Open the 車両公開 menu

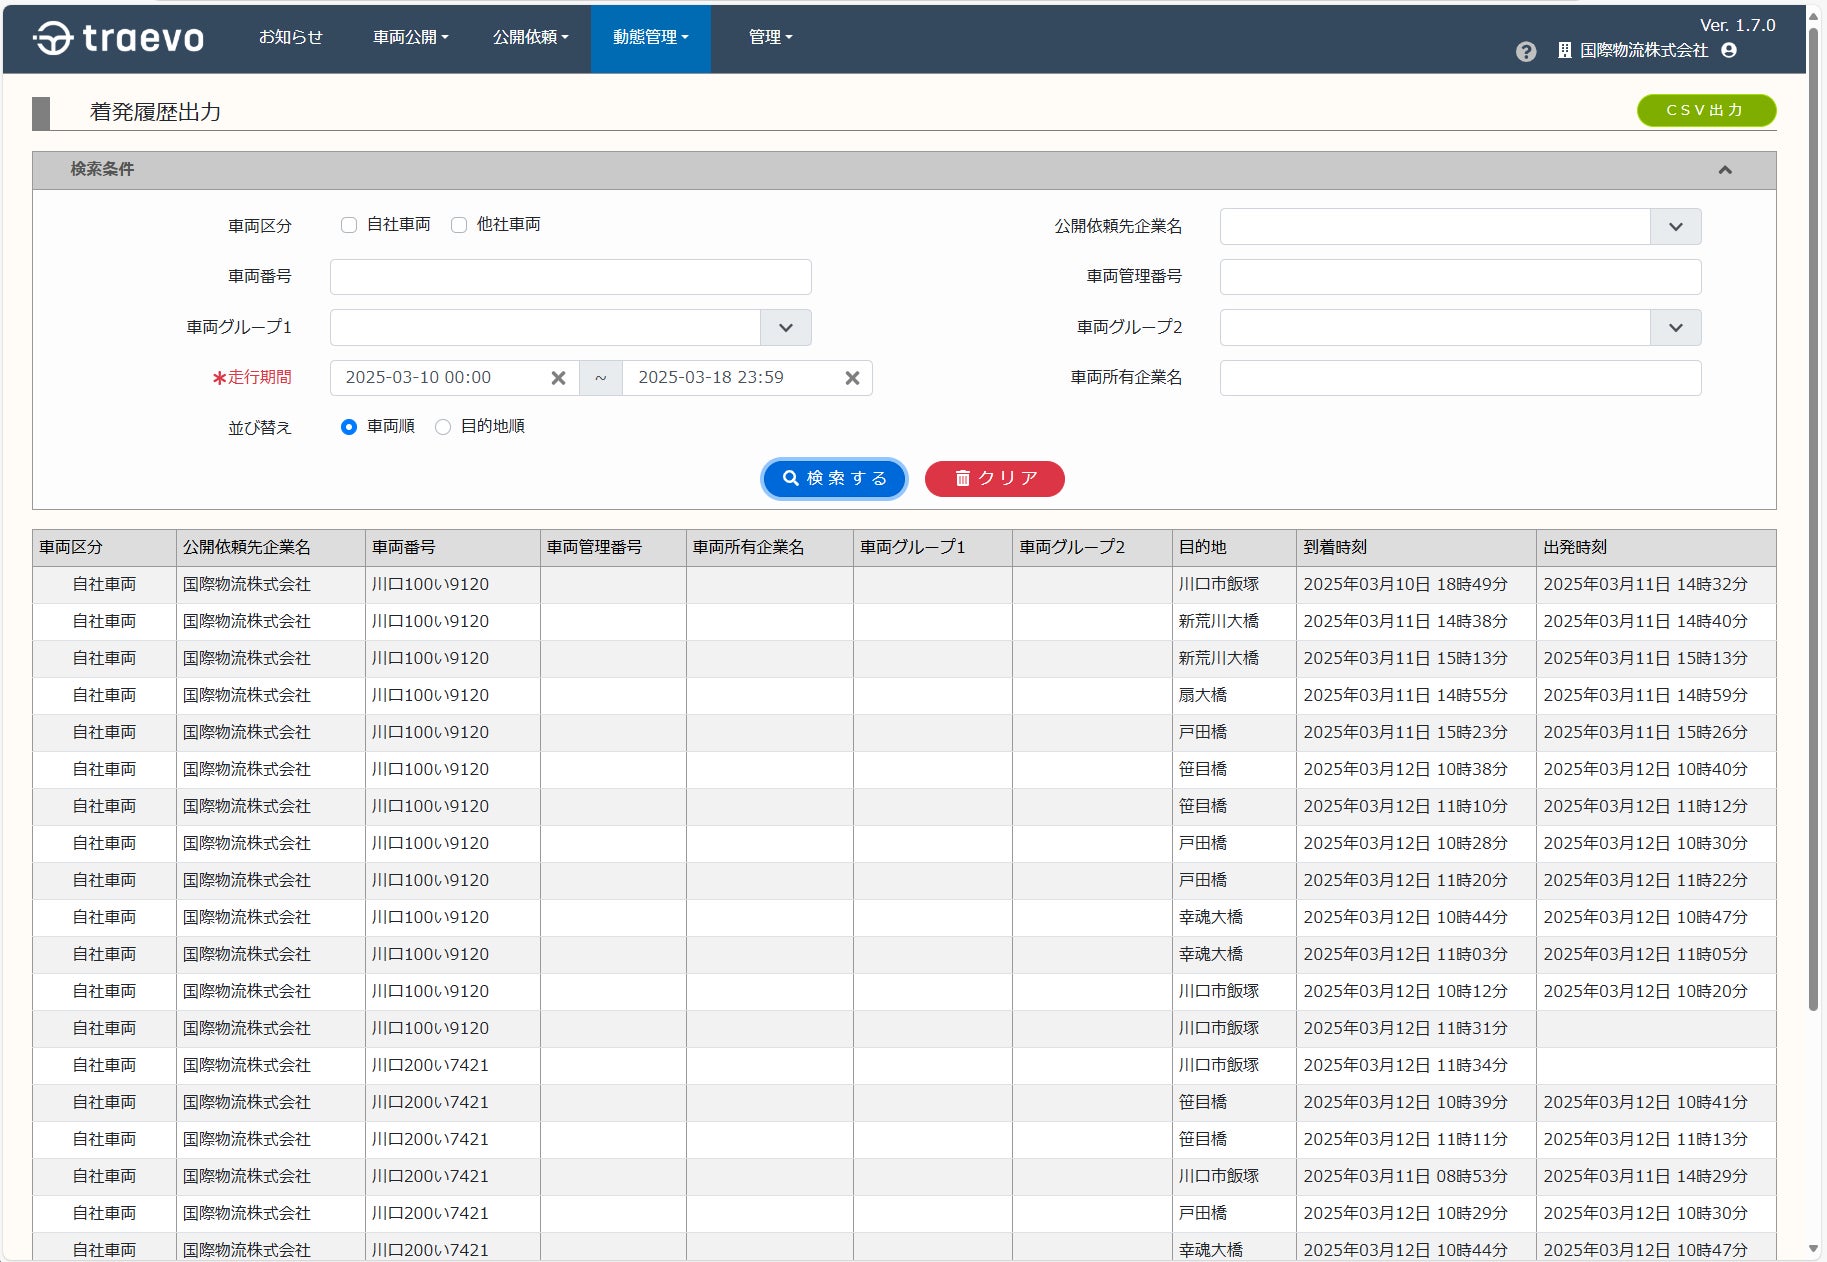pyautogui.click(x=410, y=37)
